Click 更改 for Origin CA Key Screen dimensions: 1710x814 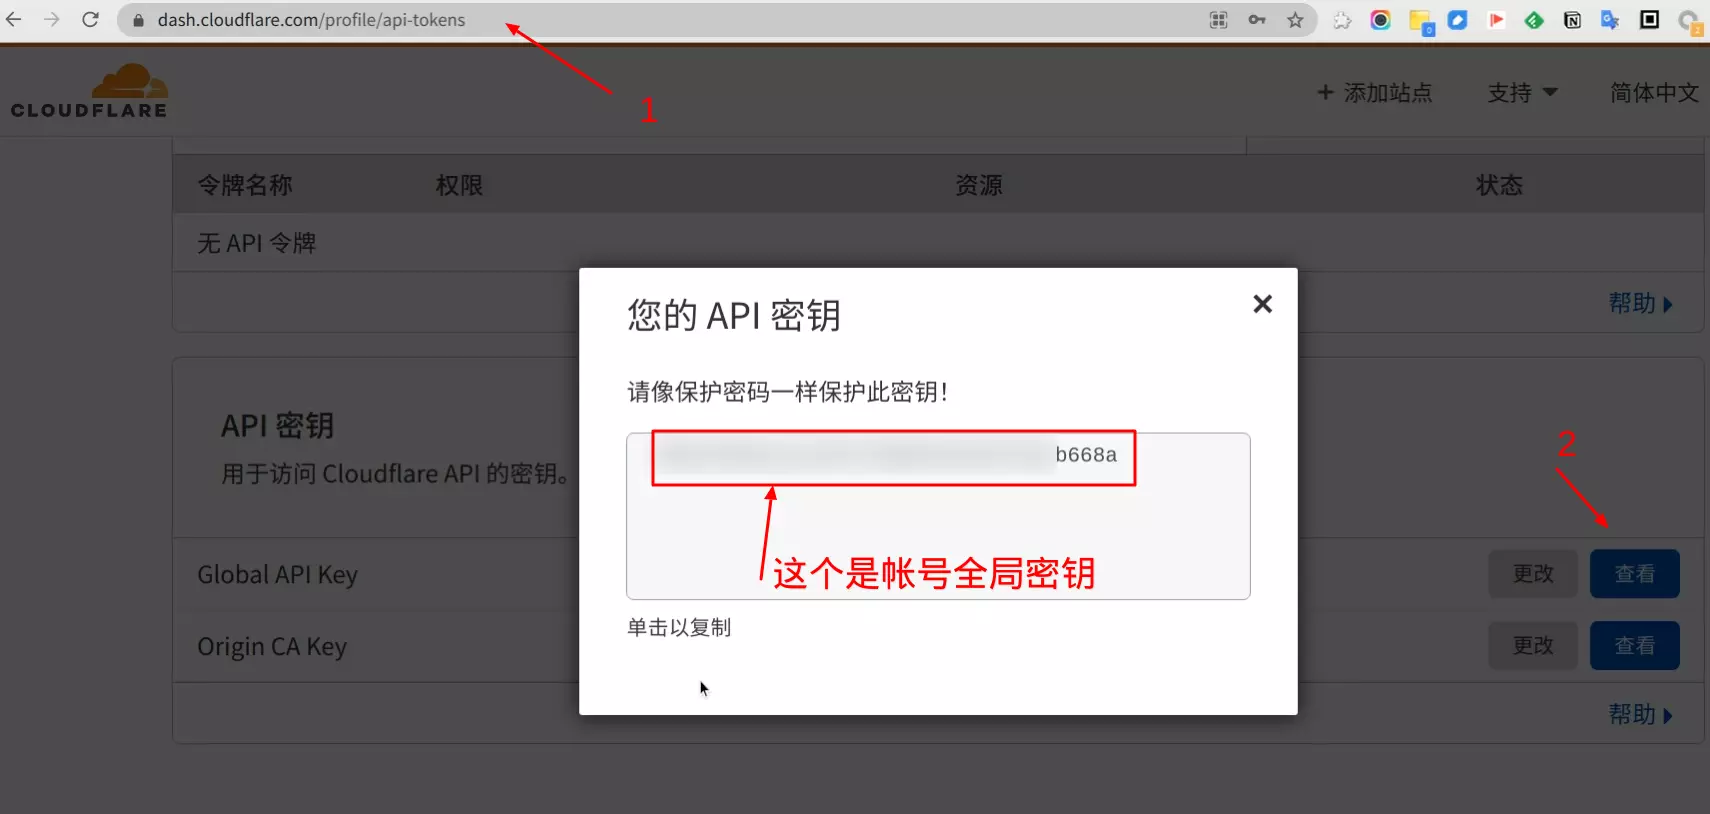click(1533, 646)
